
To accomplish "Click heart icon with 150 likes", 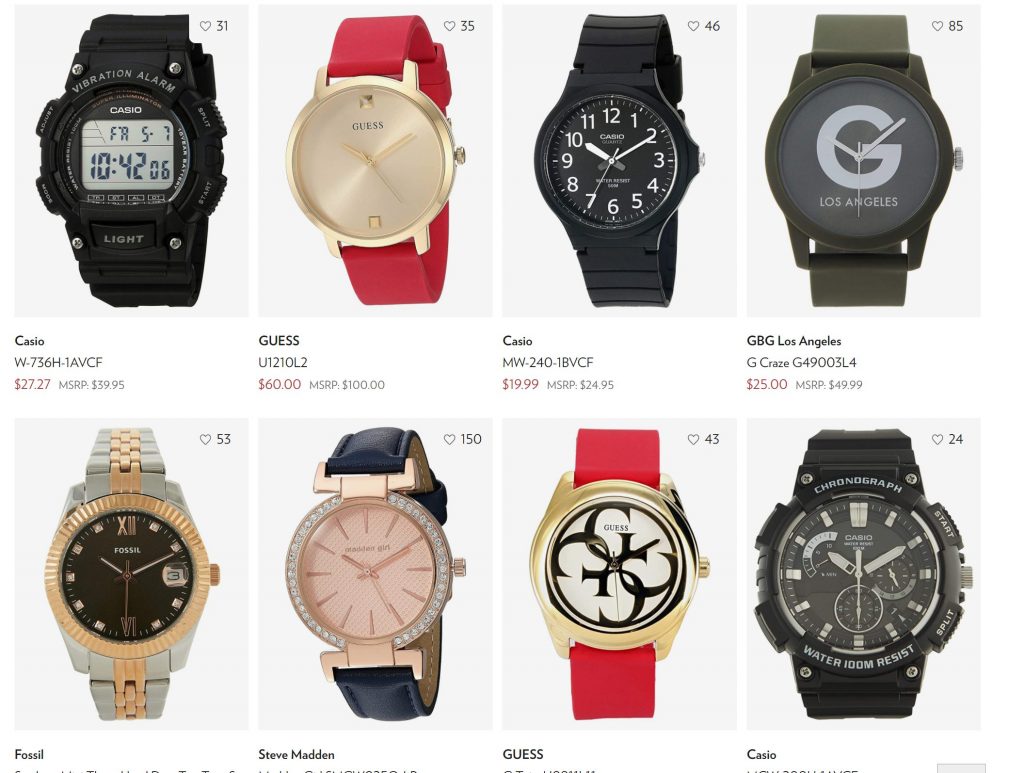I will click(x=449, y=439).
